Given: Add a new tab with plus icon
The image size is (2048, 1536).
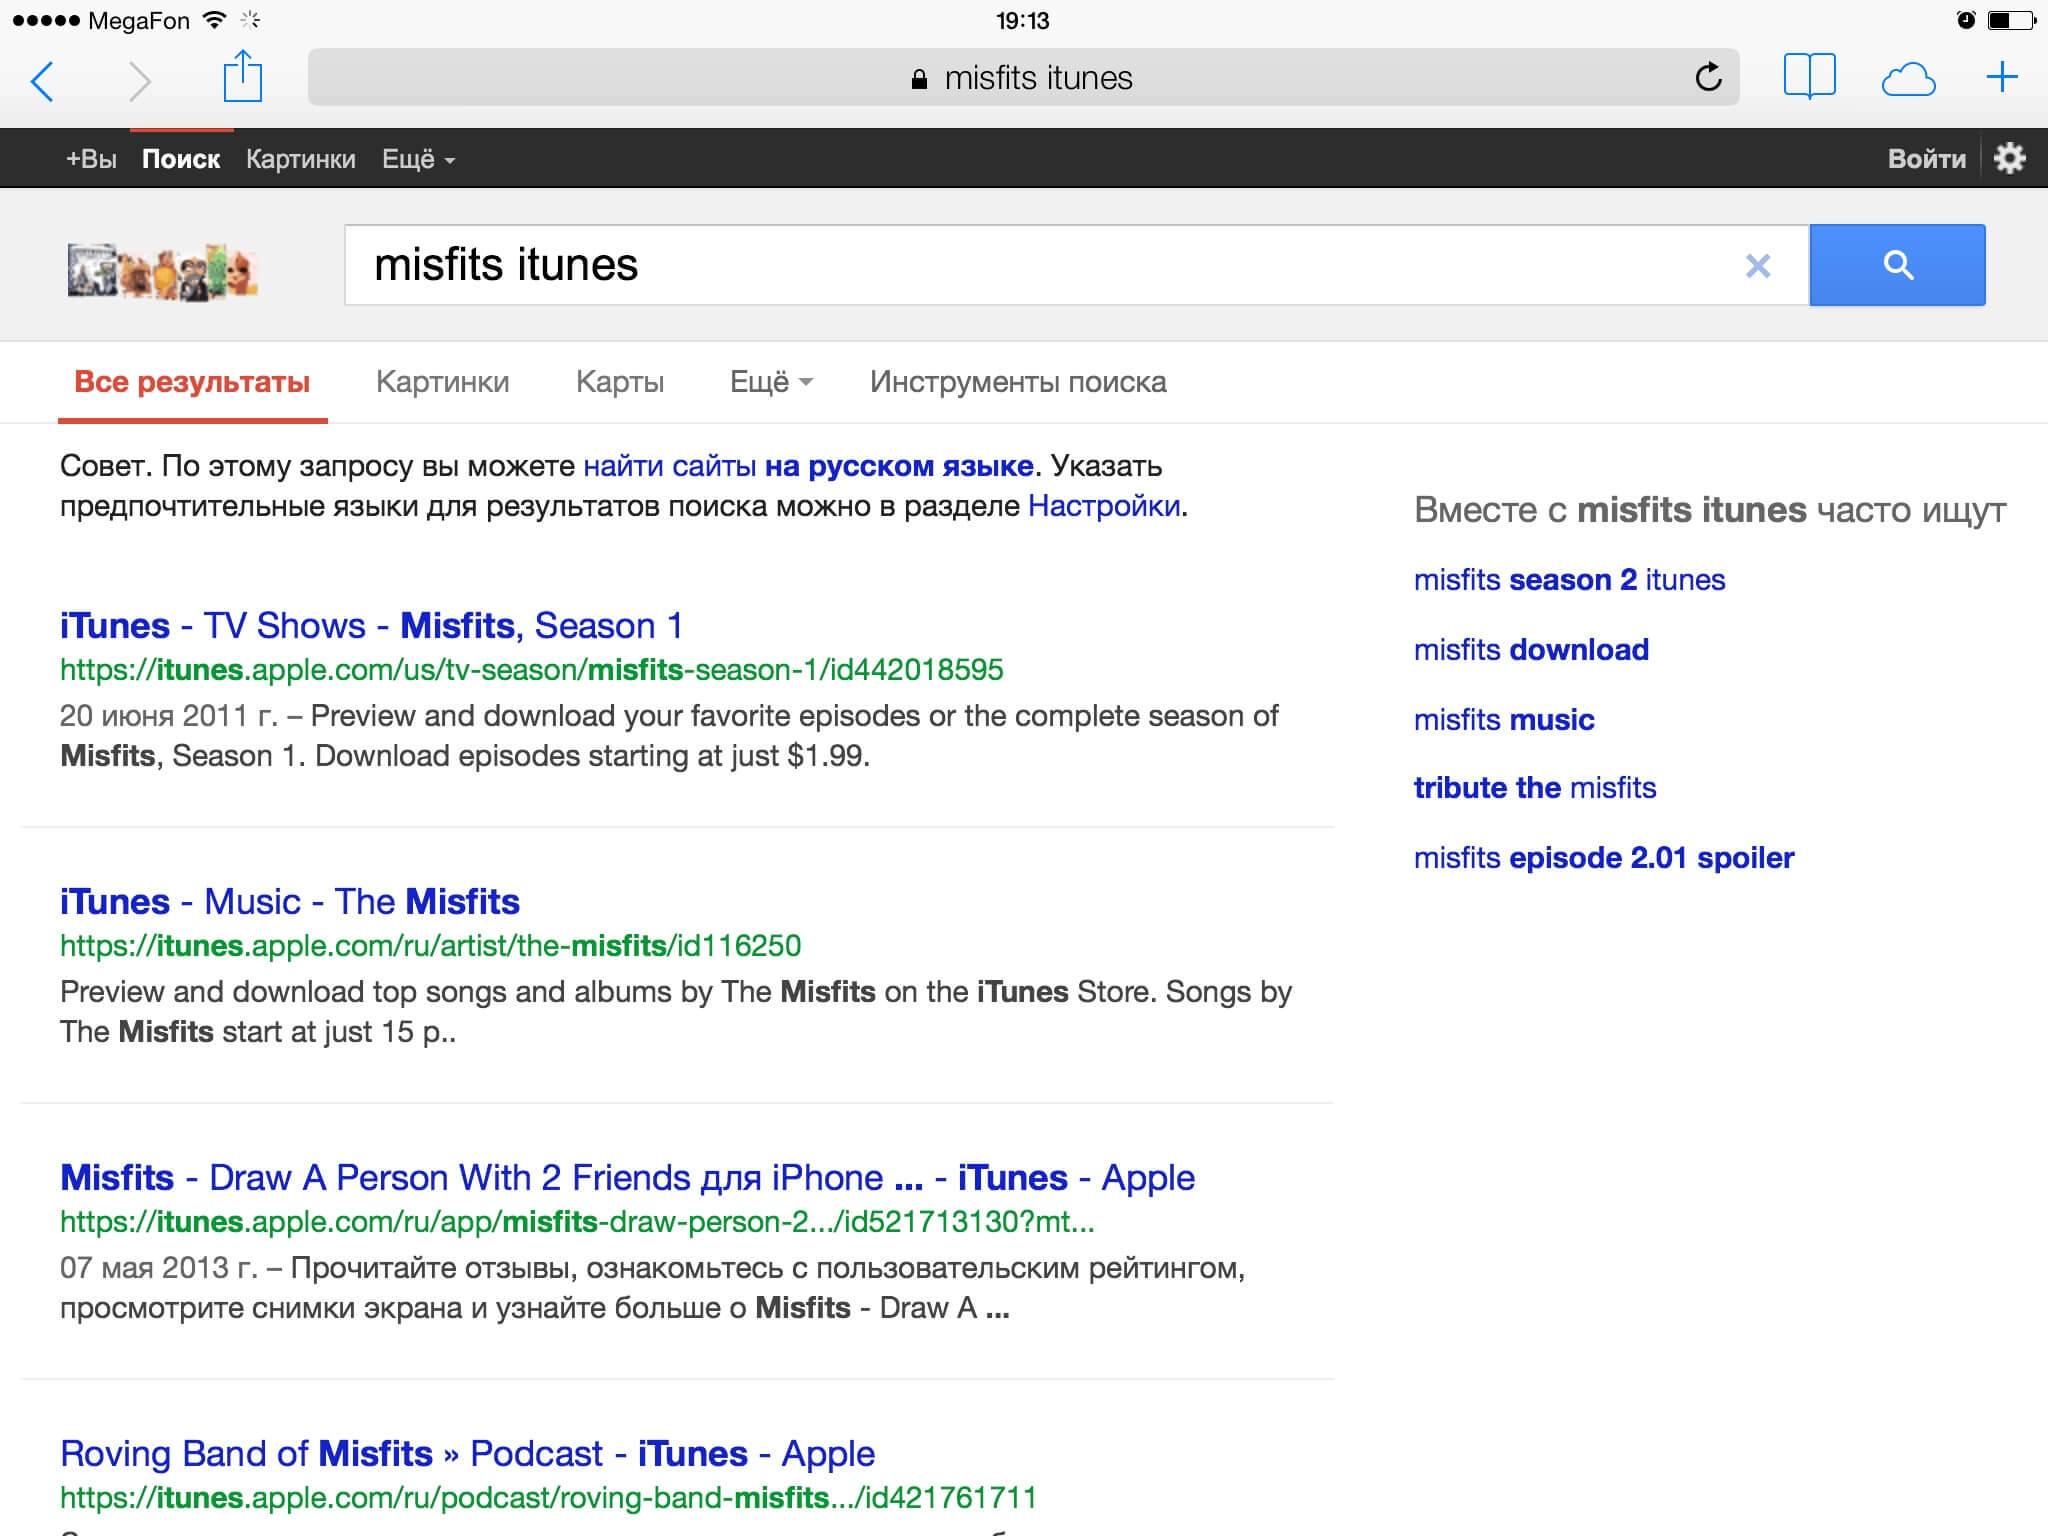Looking at the screenshot, I should pos(2002,77).
